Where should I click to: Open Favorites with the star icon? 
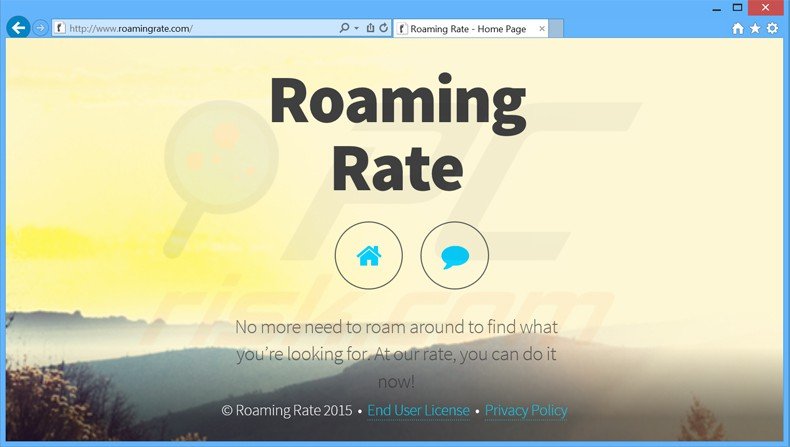coord(755,28)
